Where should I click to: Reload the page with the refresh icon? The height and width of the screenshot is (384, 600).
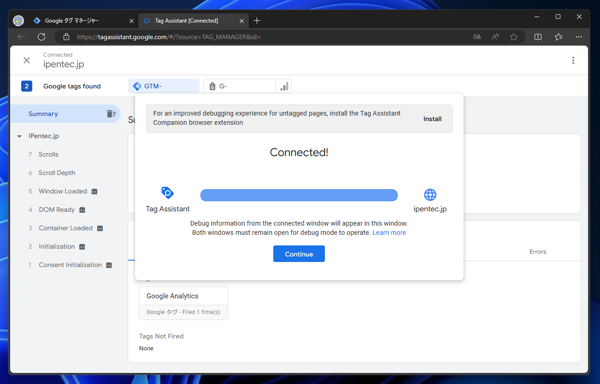(41, 37)
